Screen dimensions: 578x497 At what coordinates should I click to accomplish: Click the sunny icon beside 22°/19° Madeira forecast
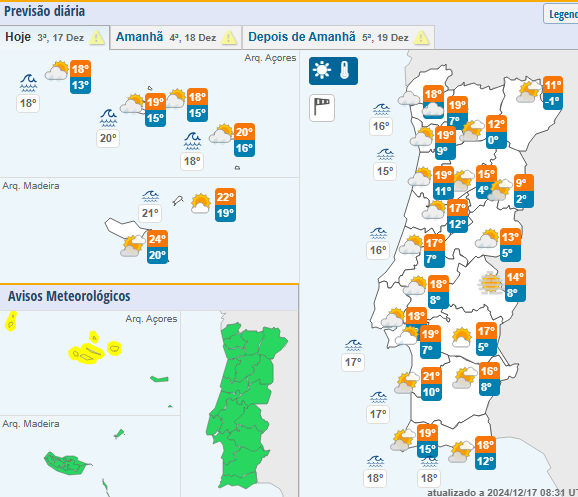[201, 204]
